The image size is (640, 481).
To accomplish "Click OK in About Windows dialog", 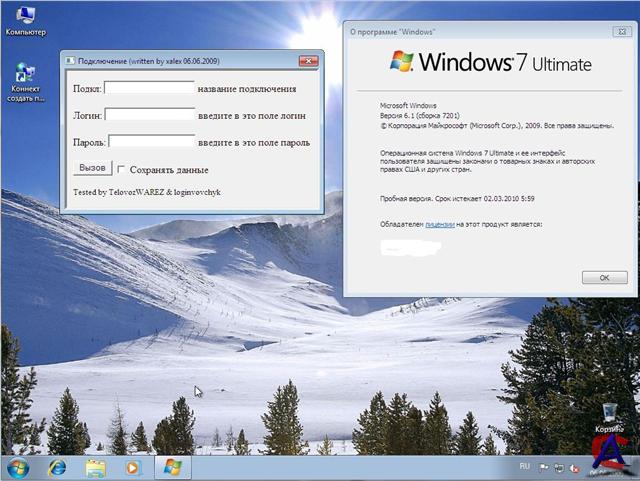I will click(604, 277).
